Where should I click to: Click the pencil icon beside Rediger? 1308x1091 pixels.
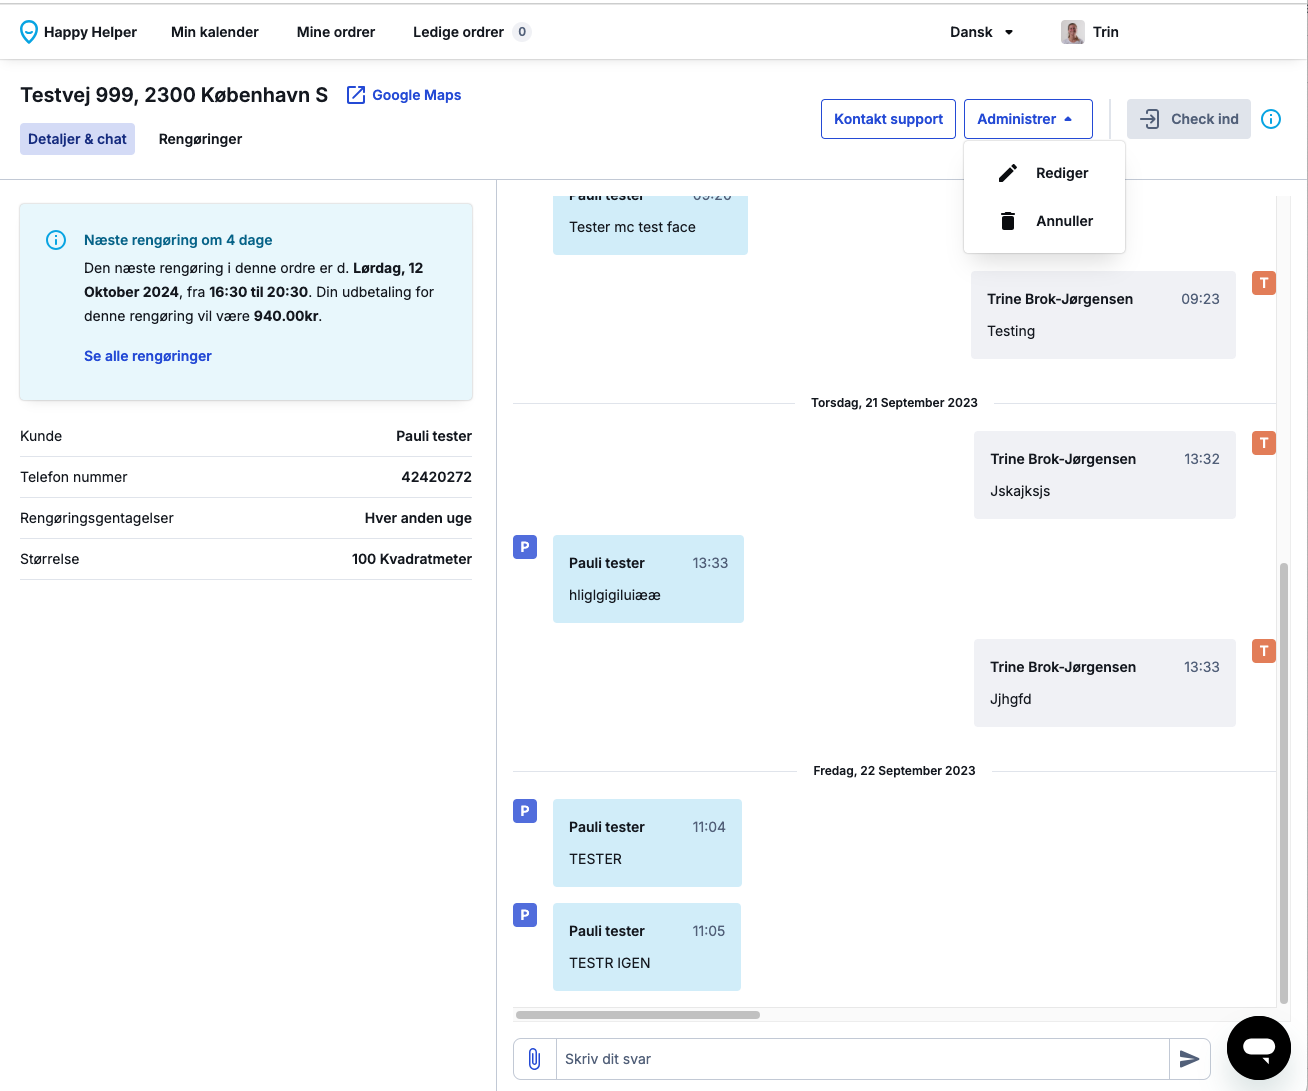1008,173
